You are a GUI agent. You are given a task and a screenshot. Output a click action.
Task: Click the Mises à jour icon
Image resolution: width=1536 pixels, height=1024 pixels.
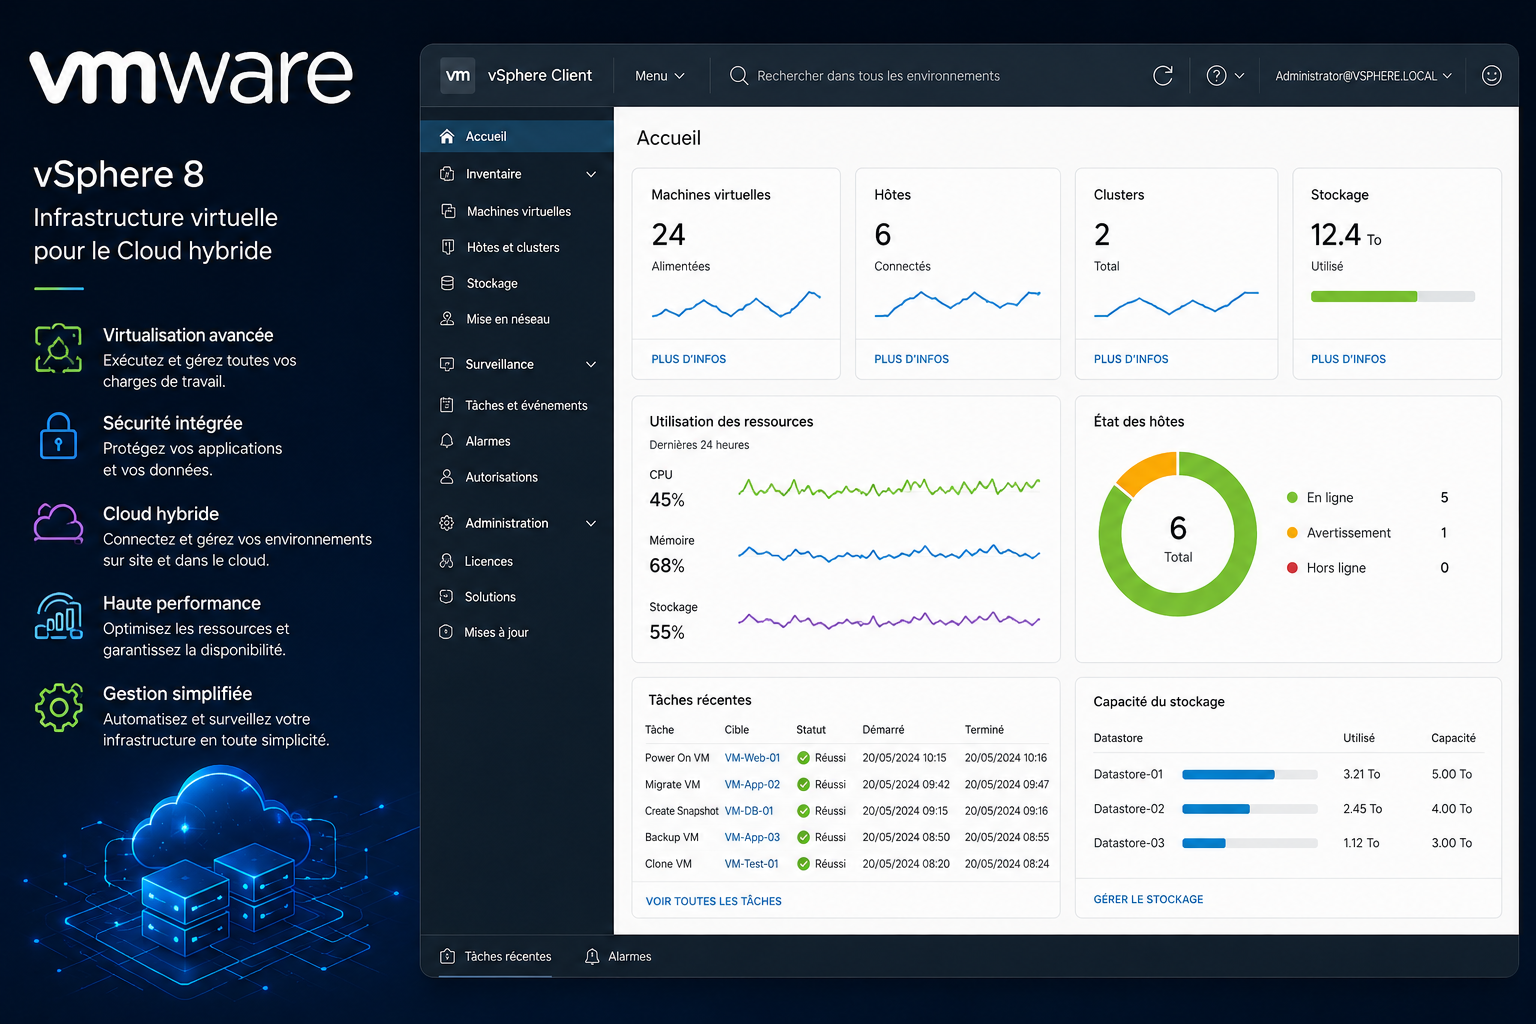pos(447,632)
